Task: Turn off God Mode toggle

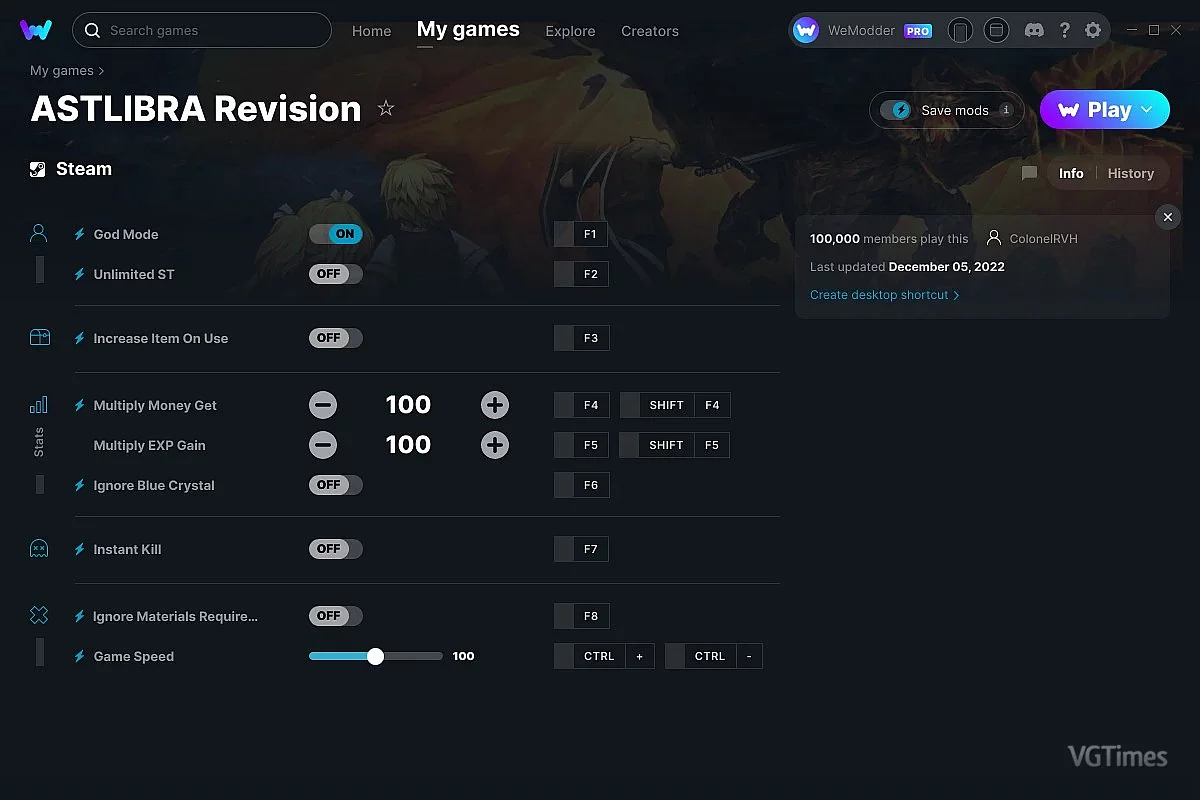Action: coord(336,234)
